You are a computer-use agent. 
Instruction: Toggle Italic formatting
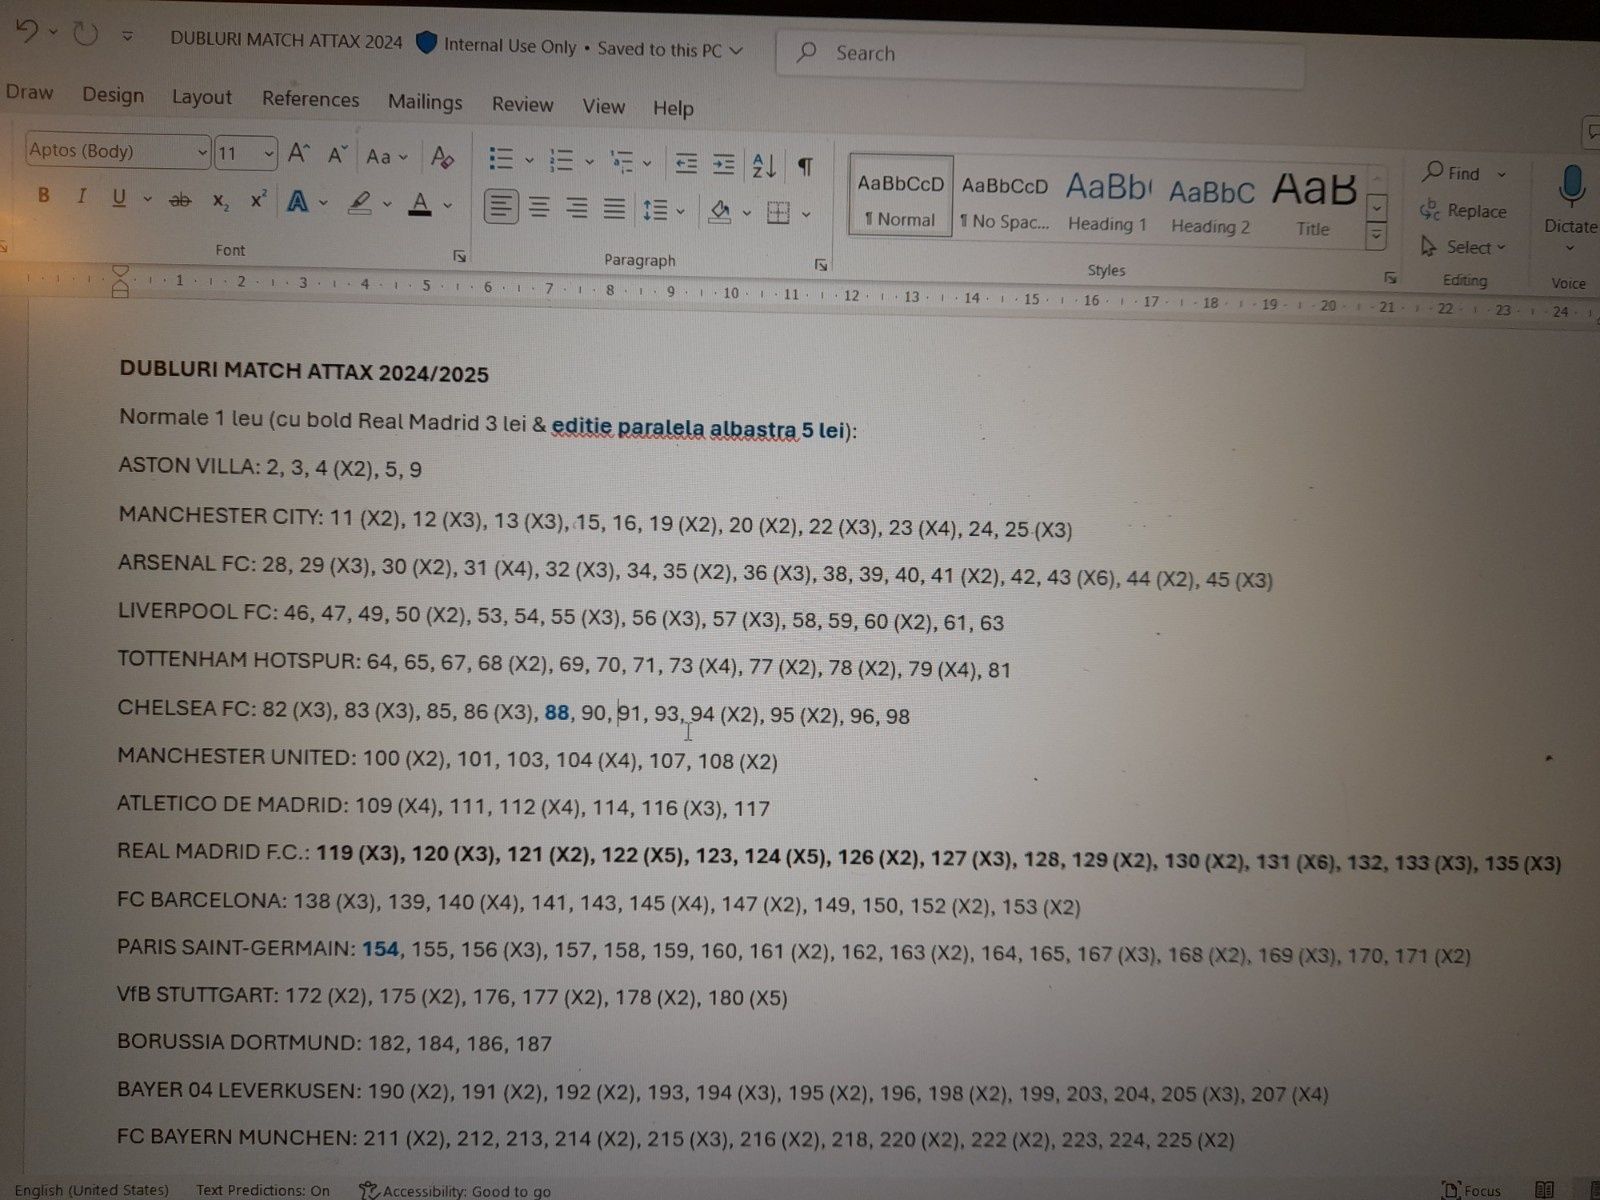click(x=82, y=196)
